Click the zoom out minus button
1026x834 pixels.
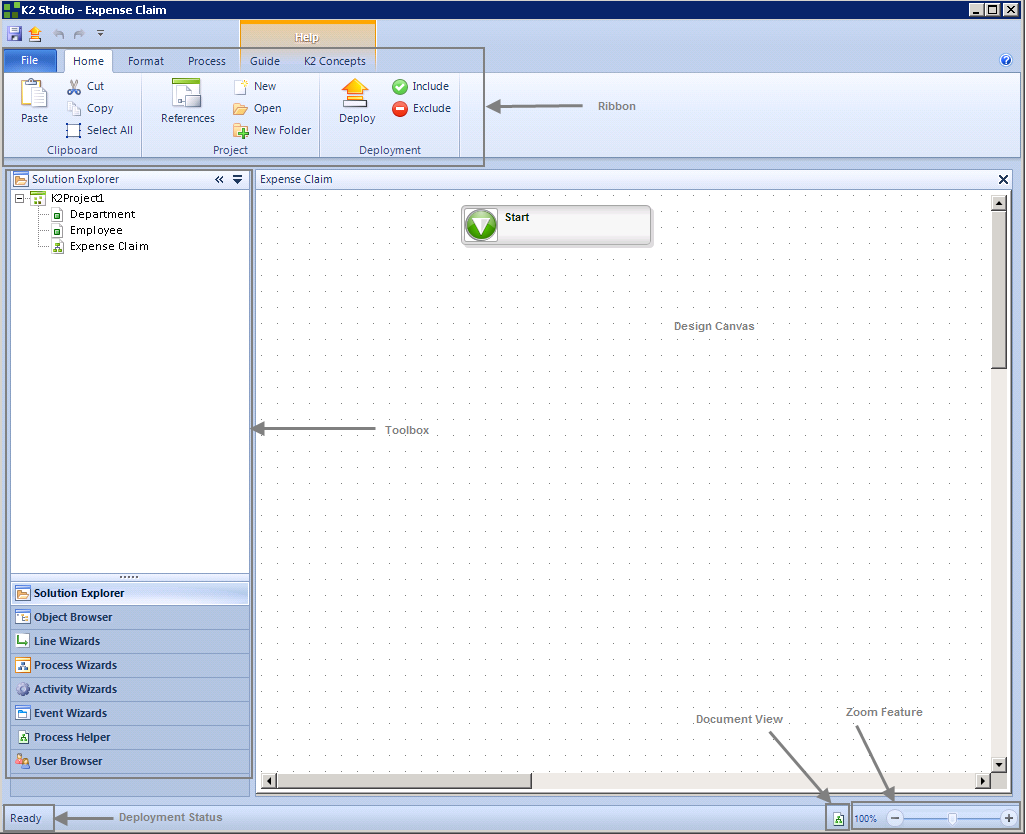tap(895, 818)
